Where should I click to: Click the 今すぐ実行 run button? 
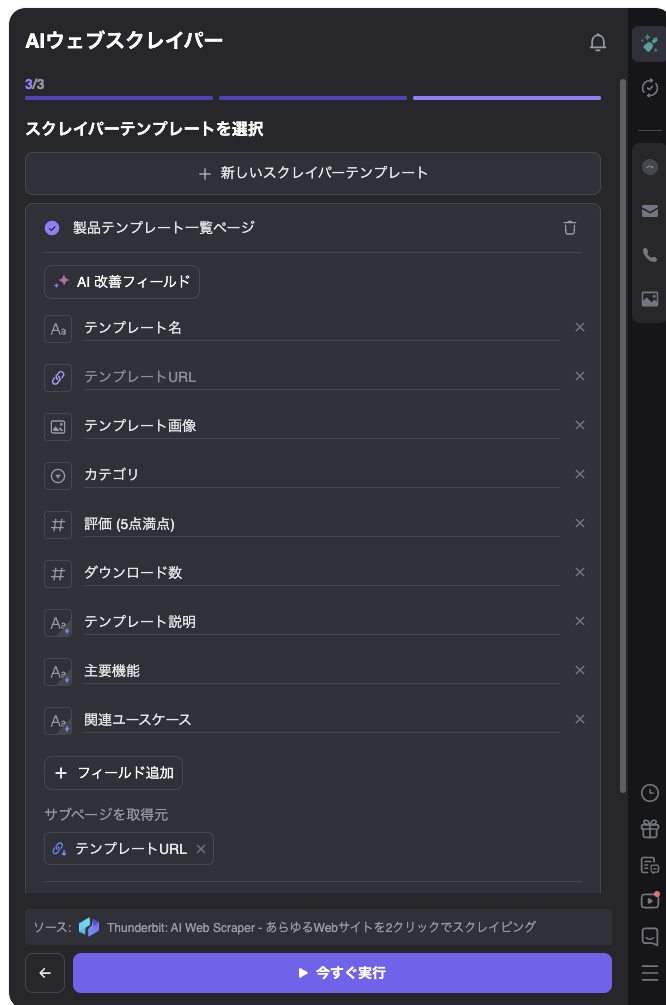click(342, 972)
